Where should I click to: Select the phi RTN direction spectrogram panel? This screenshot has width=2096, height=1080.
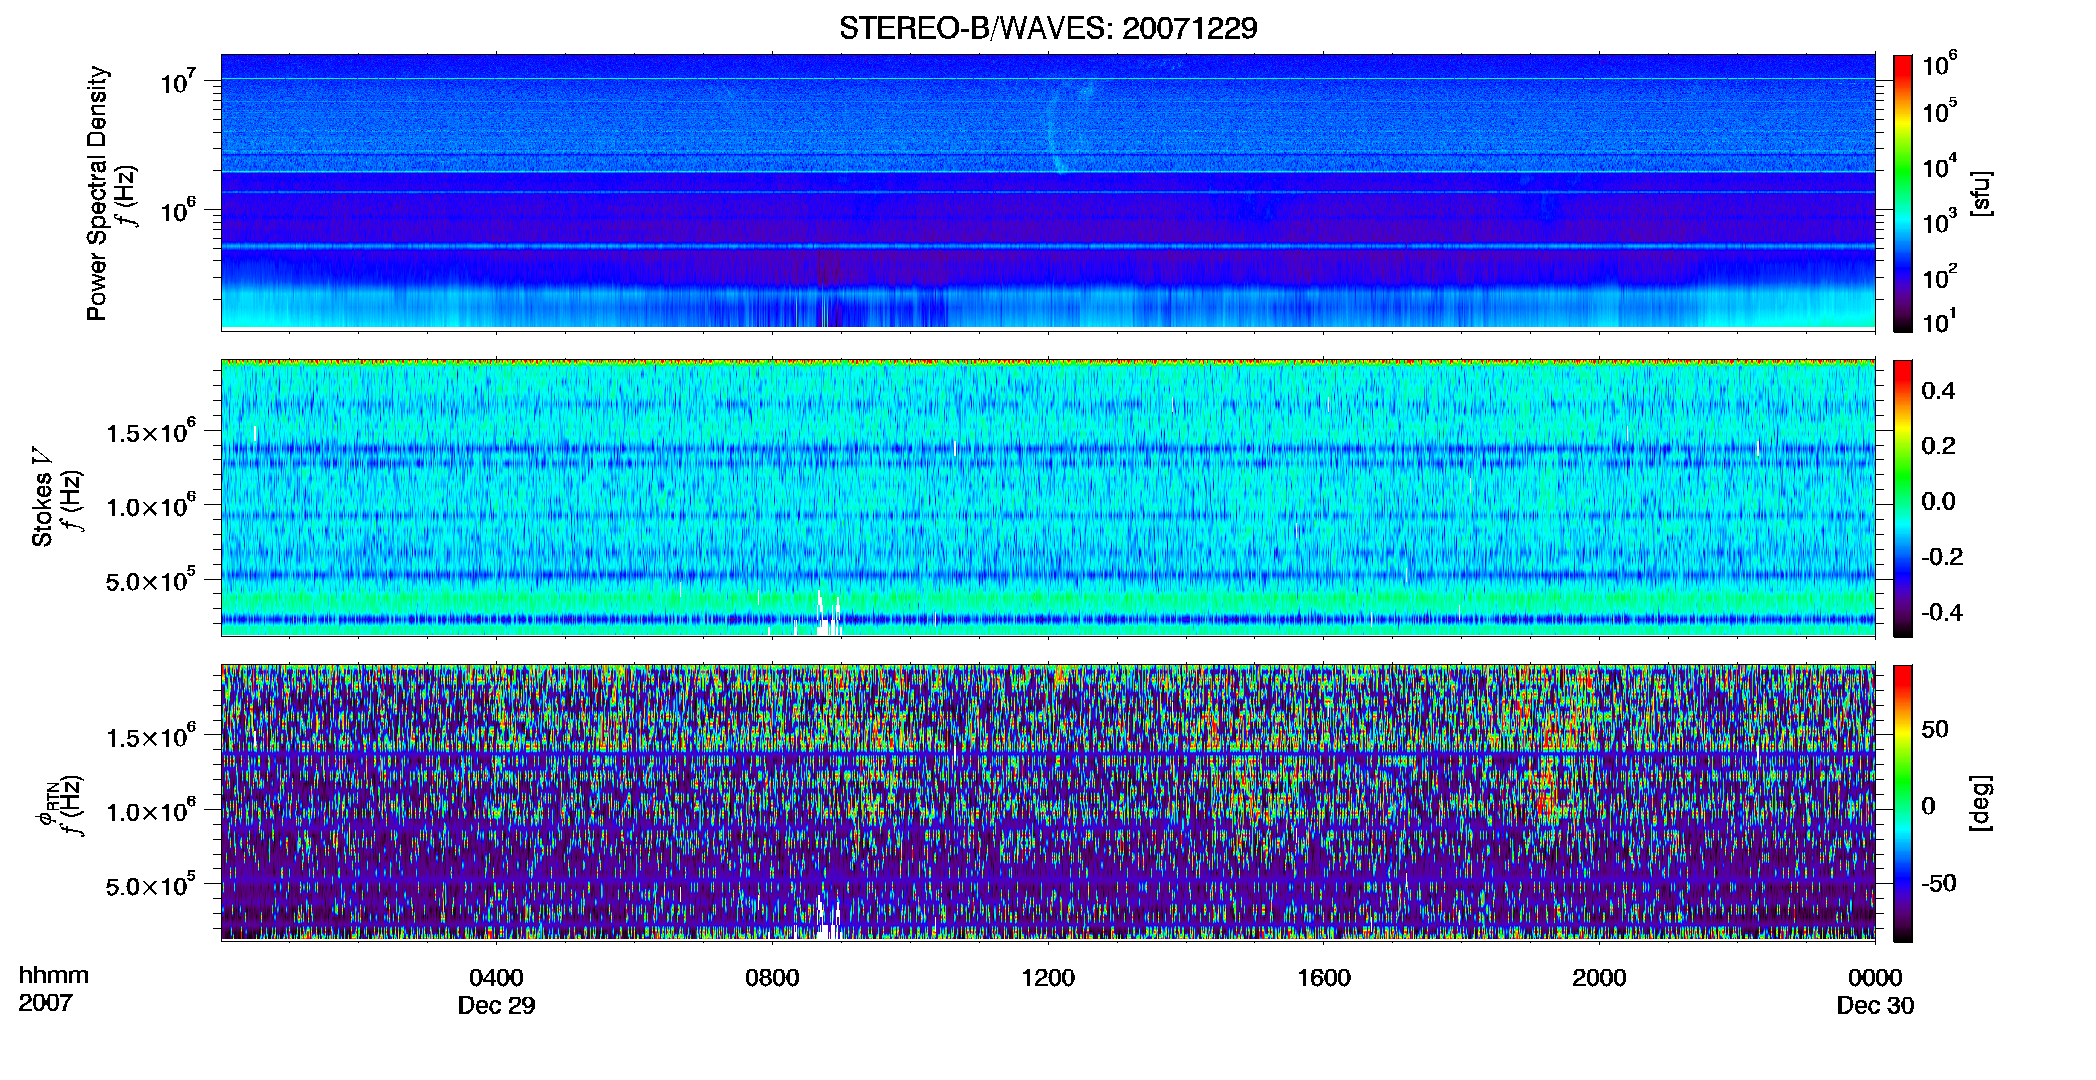(x=1048, y=802)
